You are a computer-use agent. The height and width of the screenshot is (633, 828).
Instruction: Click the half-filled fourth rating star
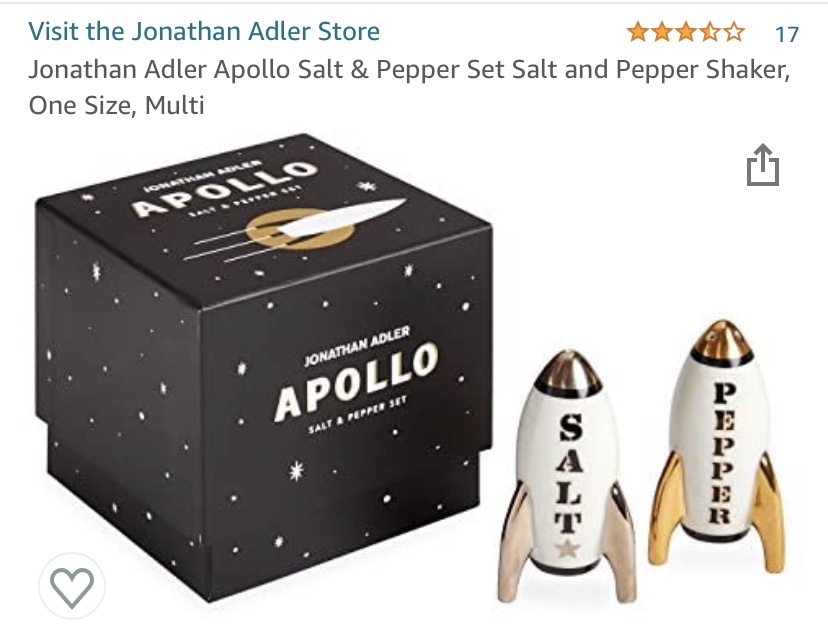click(x=710, y=32)
